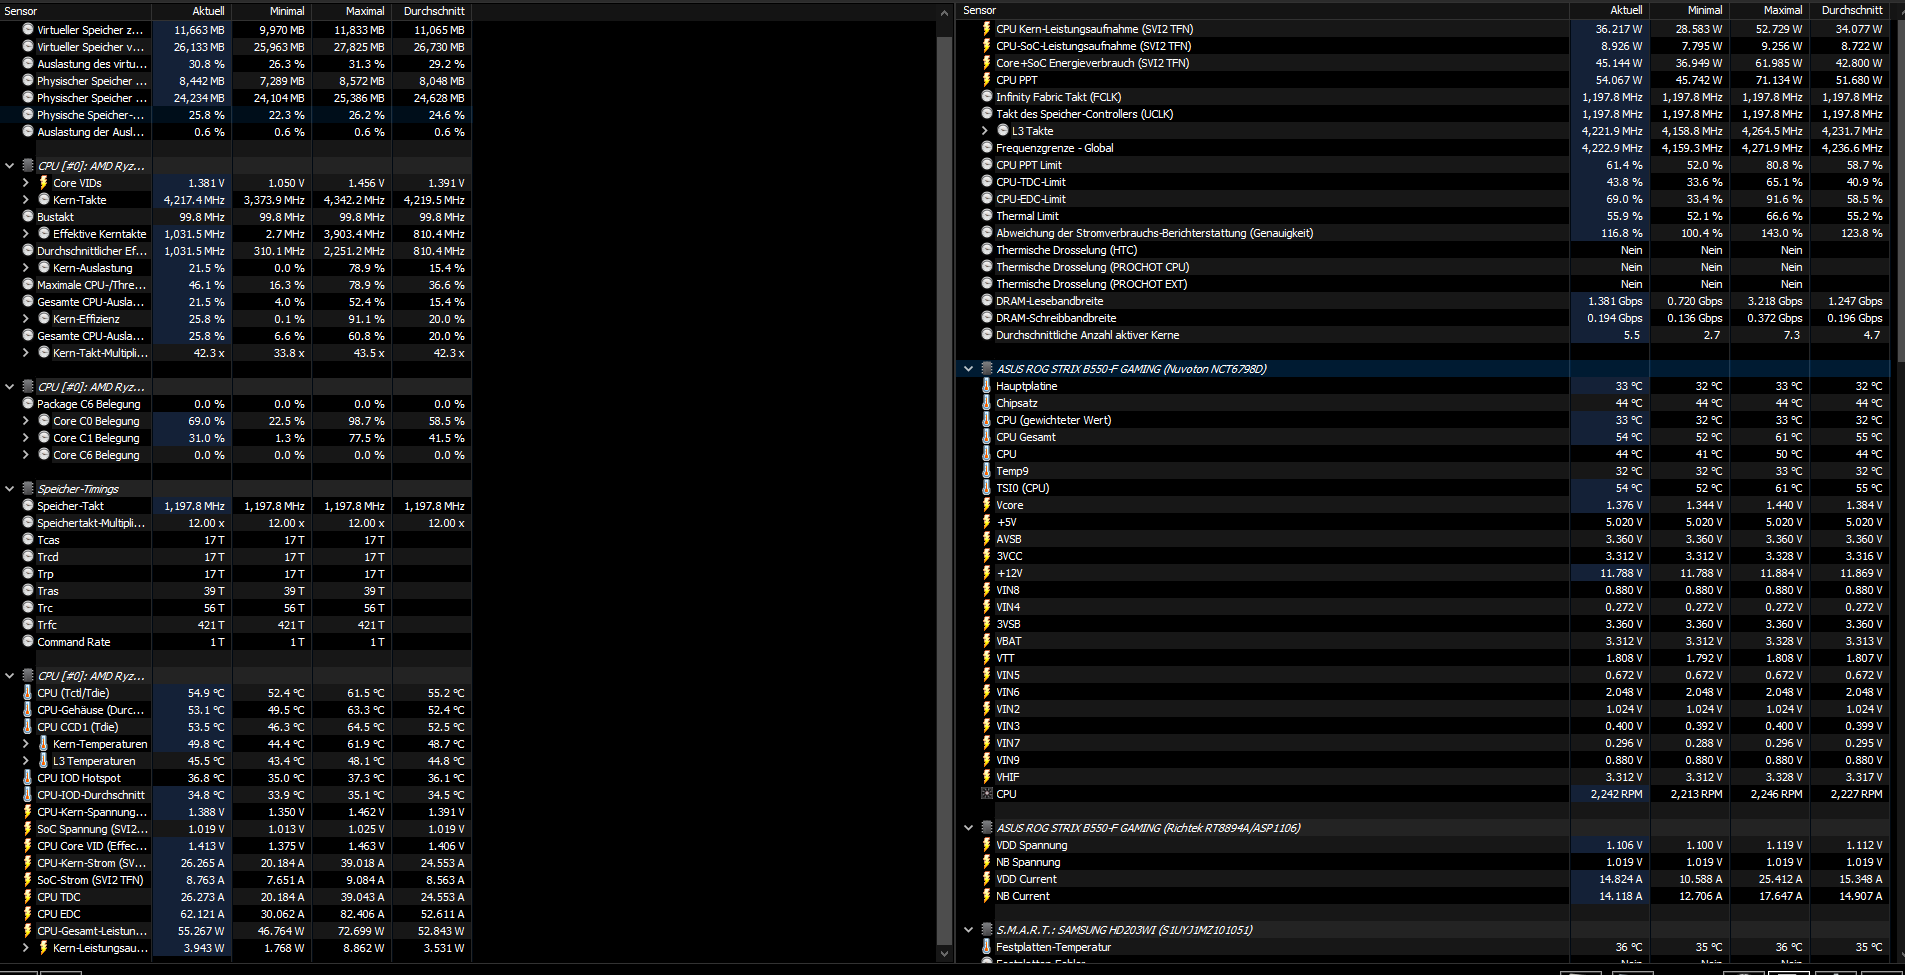1905x975 pixels.
Task: Click the Durchschnitt column header in the left panel
Action: tap(432, 11)
